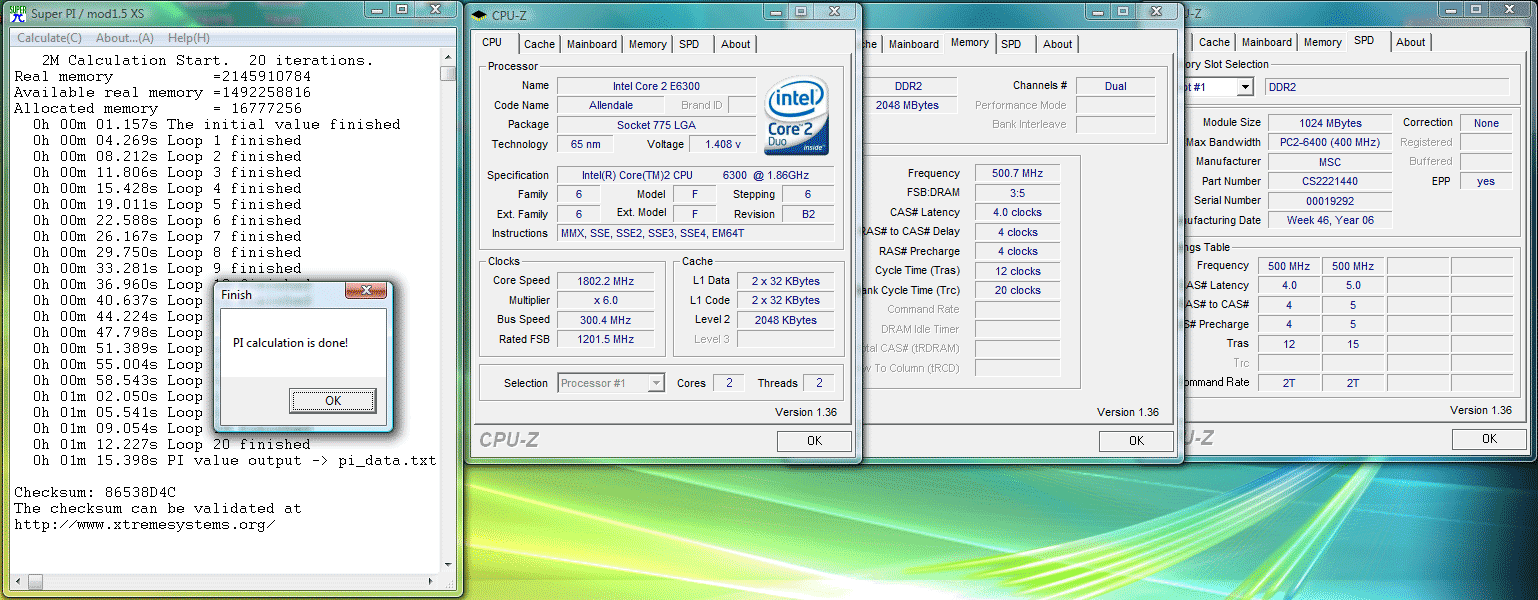Click the processor Name field Intel Core 2 E6300
This screenshot has width=1538, height=600.
(x=656, y=86)
